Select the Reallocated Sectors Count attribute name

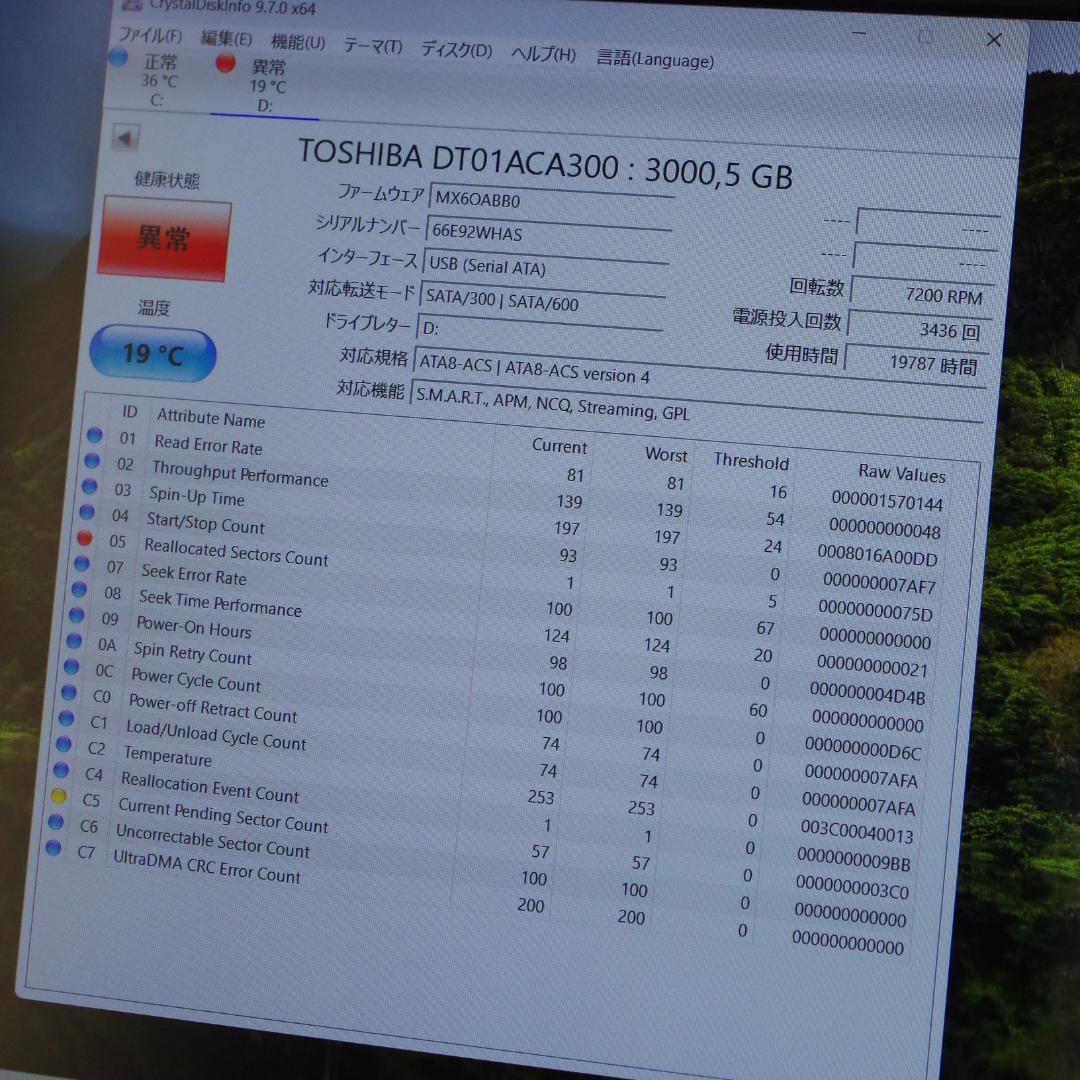pyautogui.click(x=236, y=552)
